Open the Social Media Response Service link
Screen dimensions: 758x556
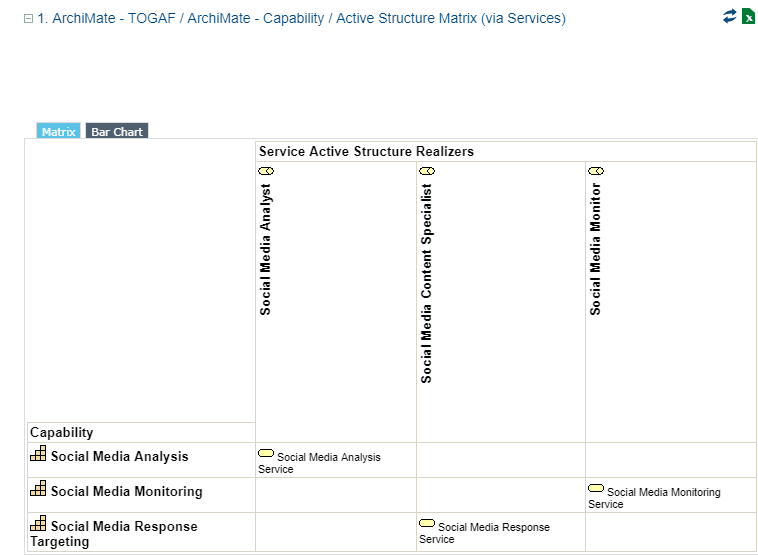tap(493, 528)
